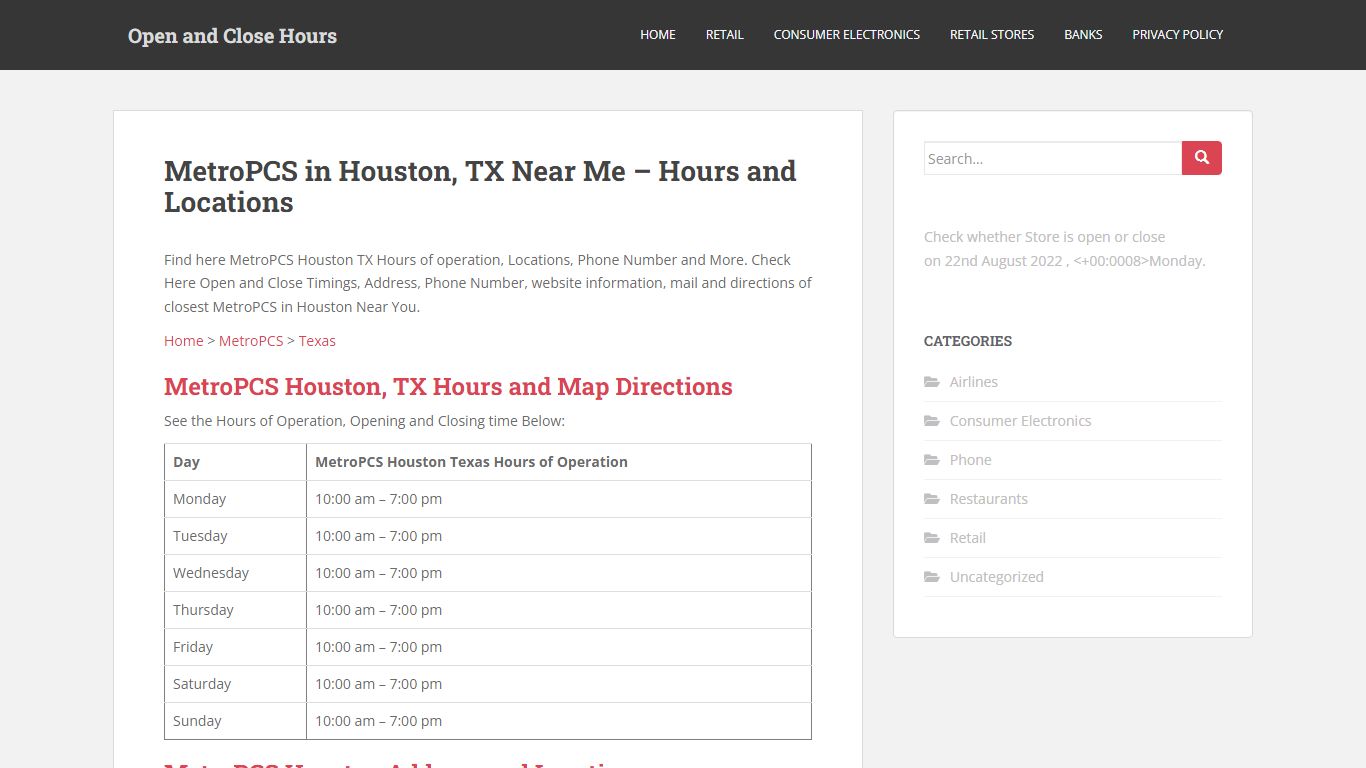Select the Sunday cell in hours table
The image size is (1366, 768).
236,721
